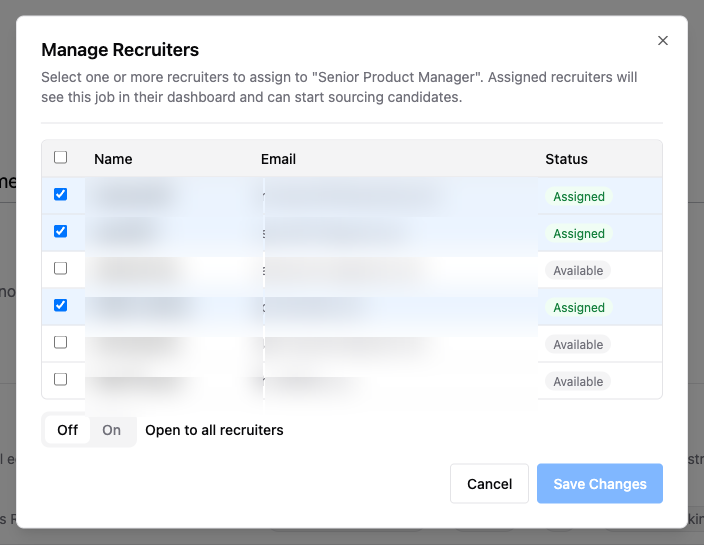The height and width of the screenshot is (545, 704).
Task: Uncheck the first recruiter row's checkbox
Action: [x=60, y=194]
